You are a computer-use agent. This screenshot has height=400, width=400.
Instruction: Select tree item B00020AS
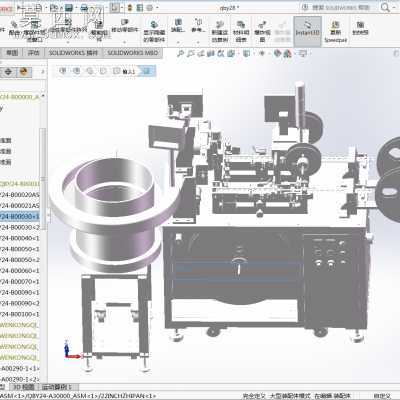pyautogui.click(x=20, y=195)
